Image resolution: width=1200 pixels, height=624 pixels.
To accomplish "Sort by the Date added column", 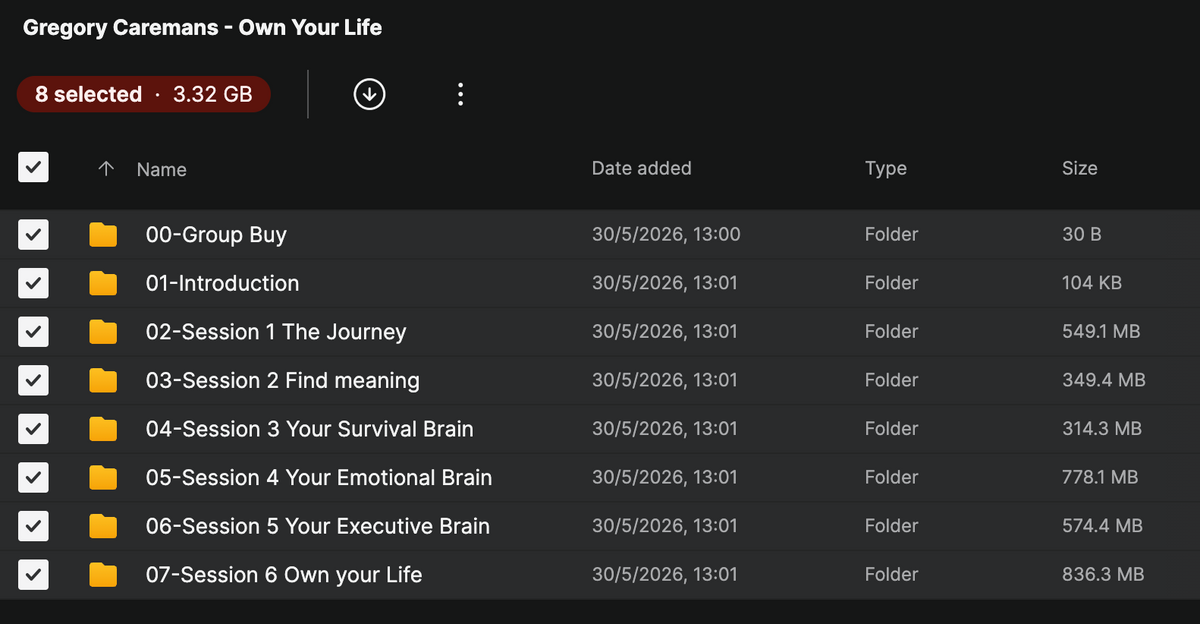I will (641, 168).
